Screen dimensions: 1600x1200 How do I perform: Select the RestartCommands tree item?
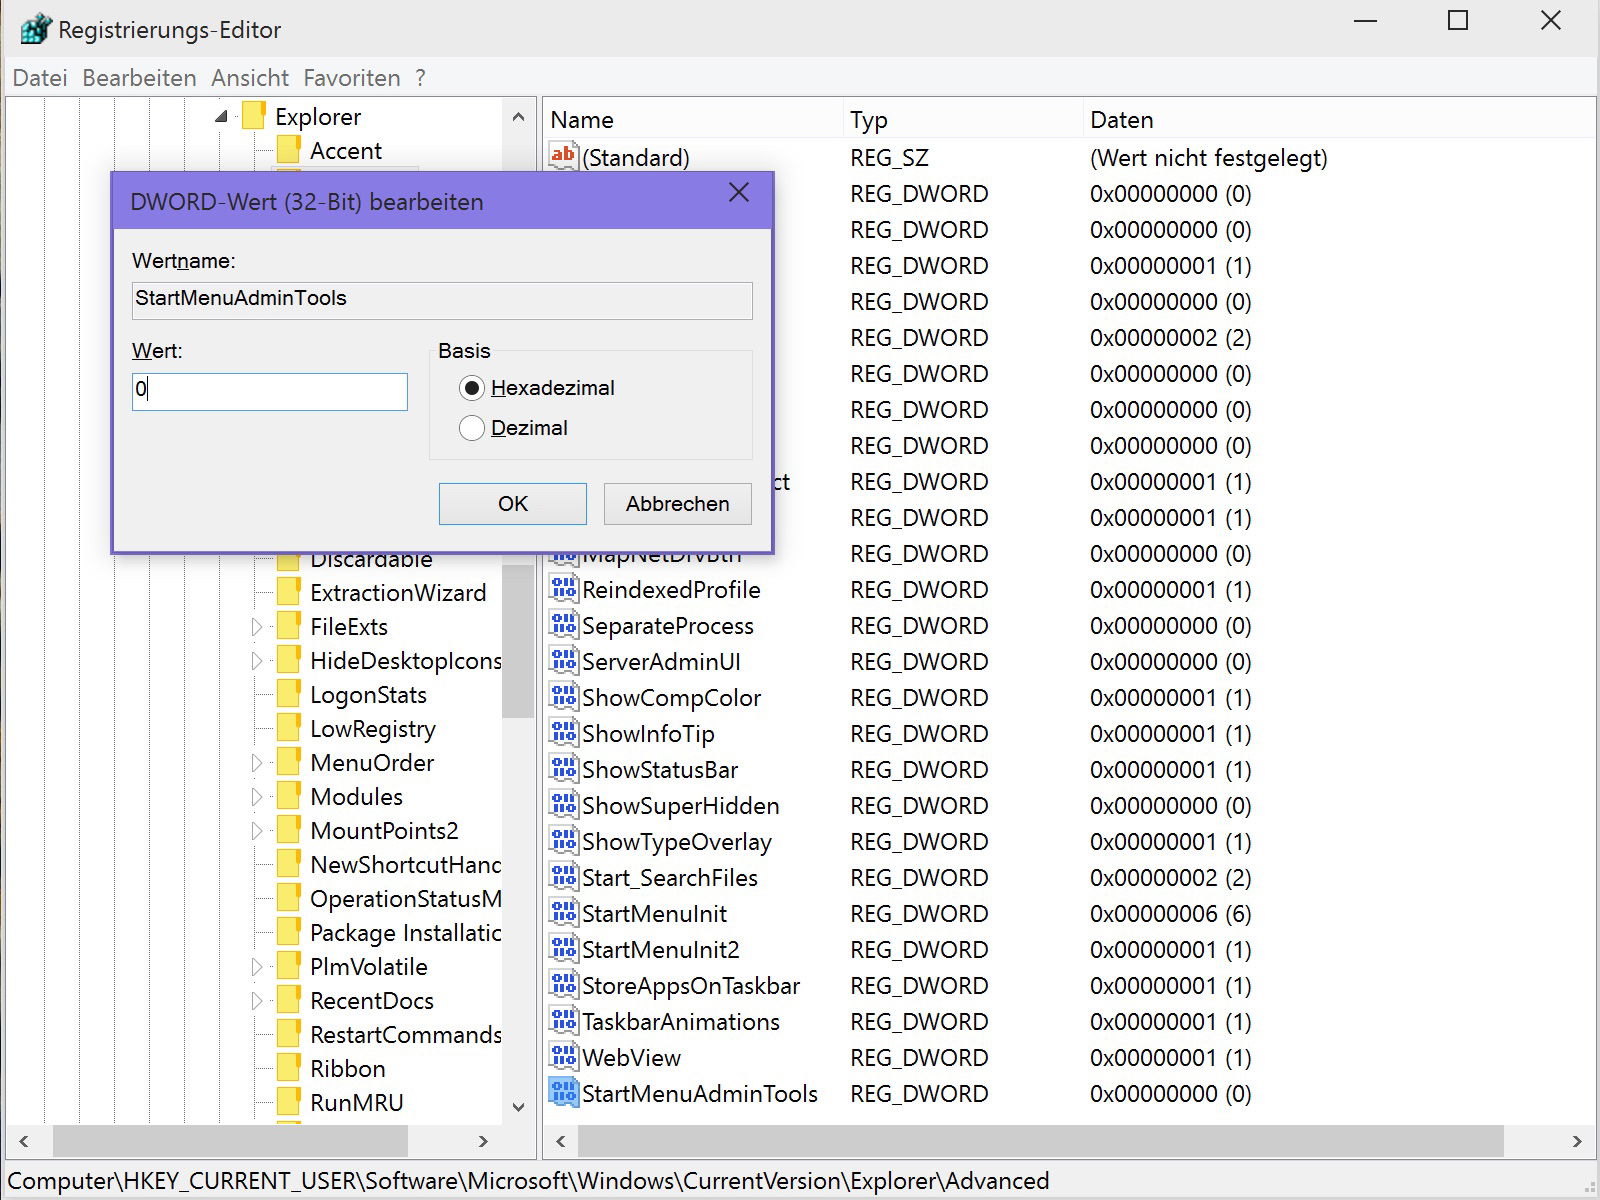coord(405,1034)
